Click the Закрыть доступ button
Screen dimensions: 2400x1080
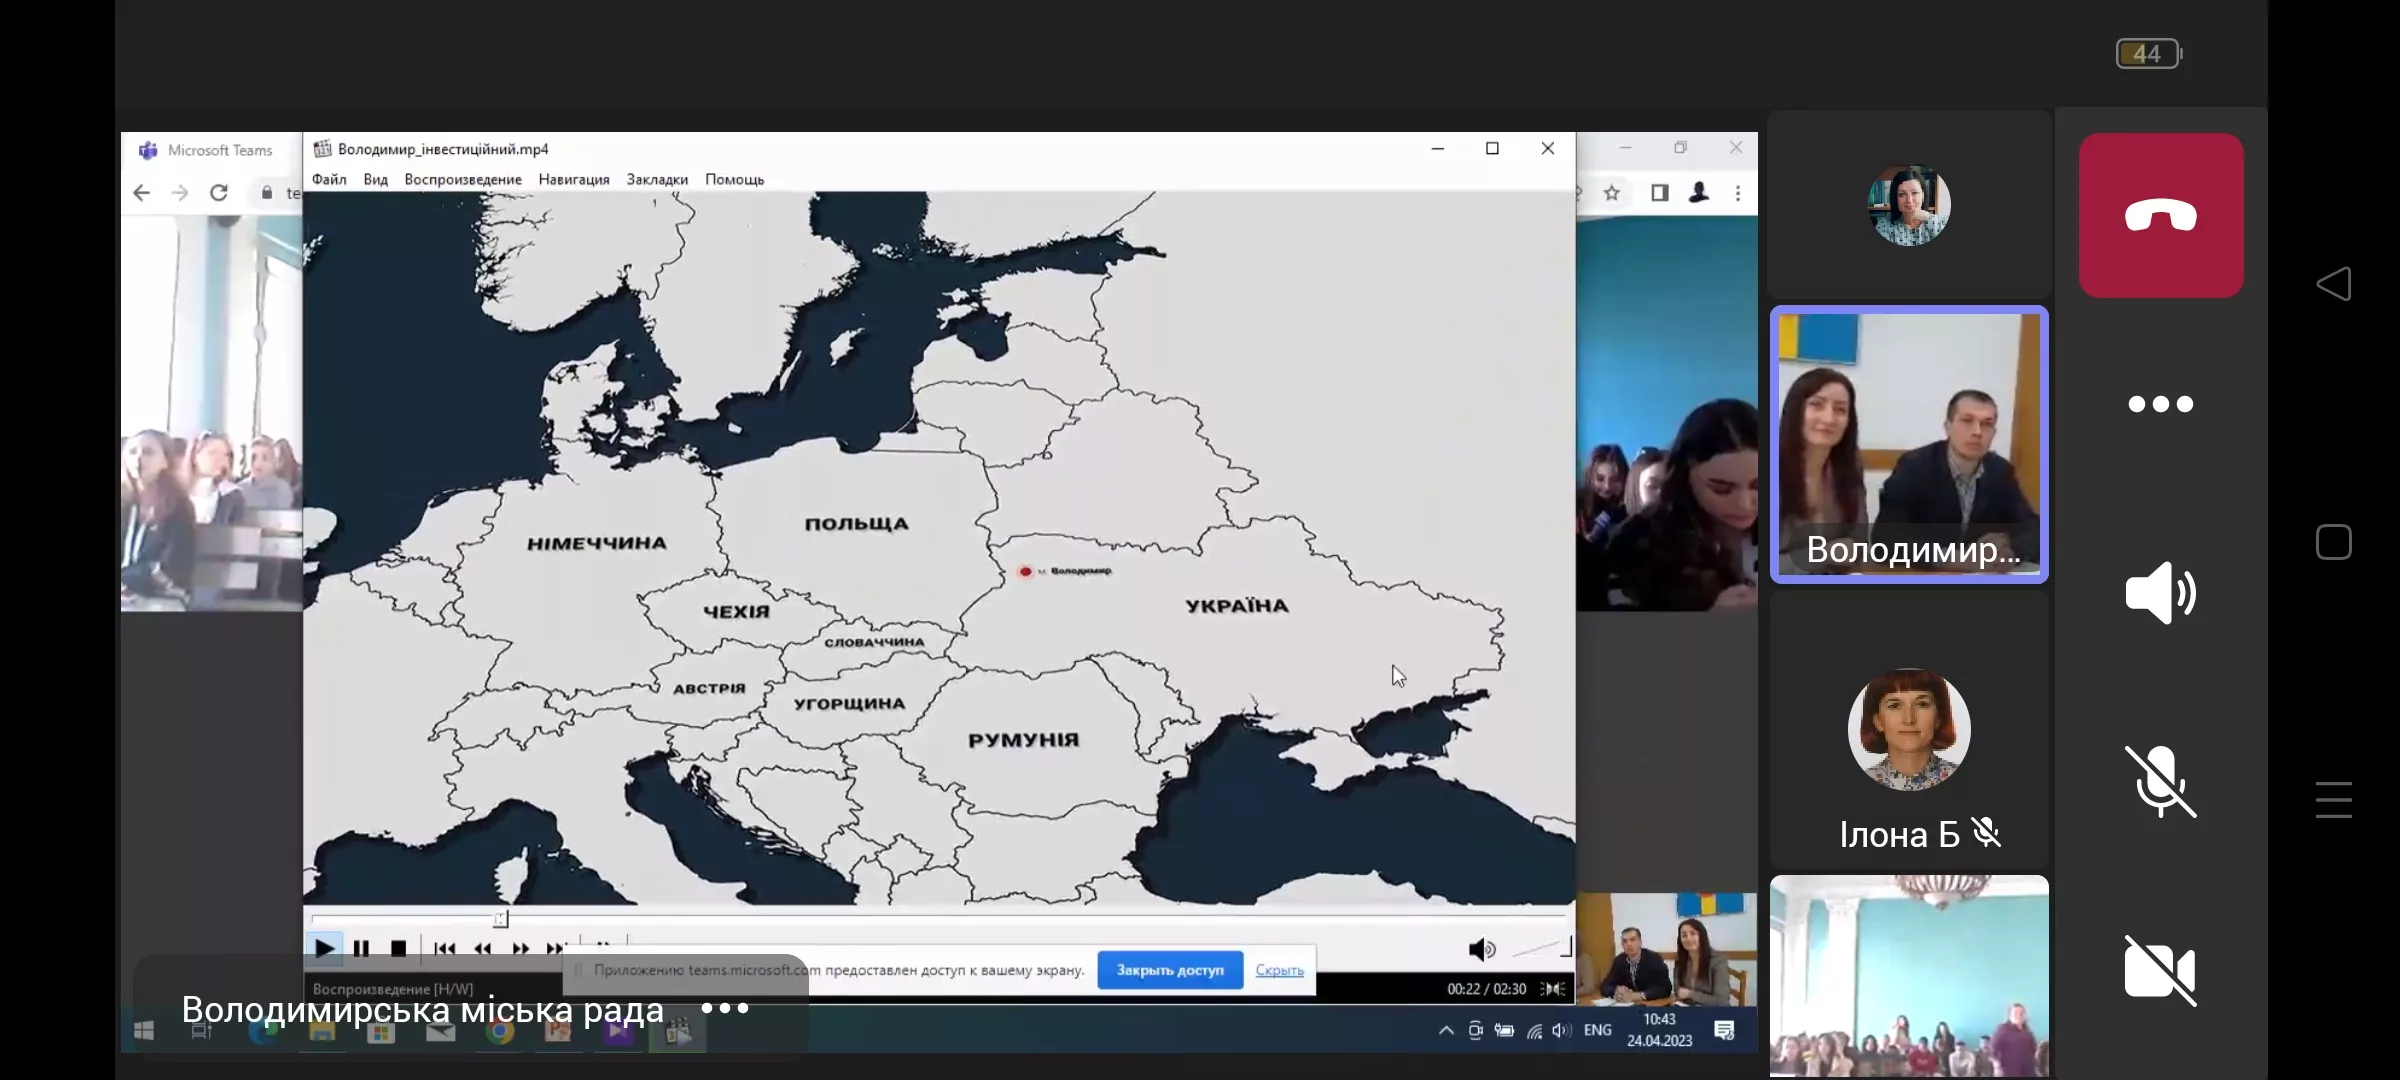(1170, 970)
